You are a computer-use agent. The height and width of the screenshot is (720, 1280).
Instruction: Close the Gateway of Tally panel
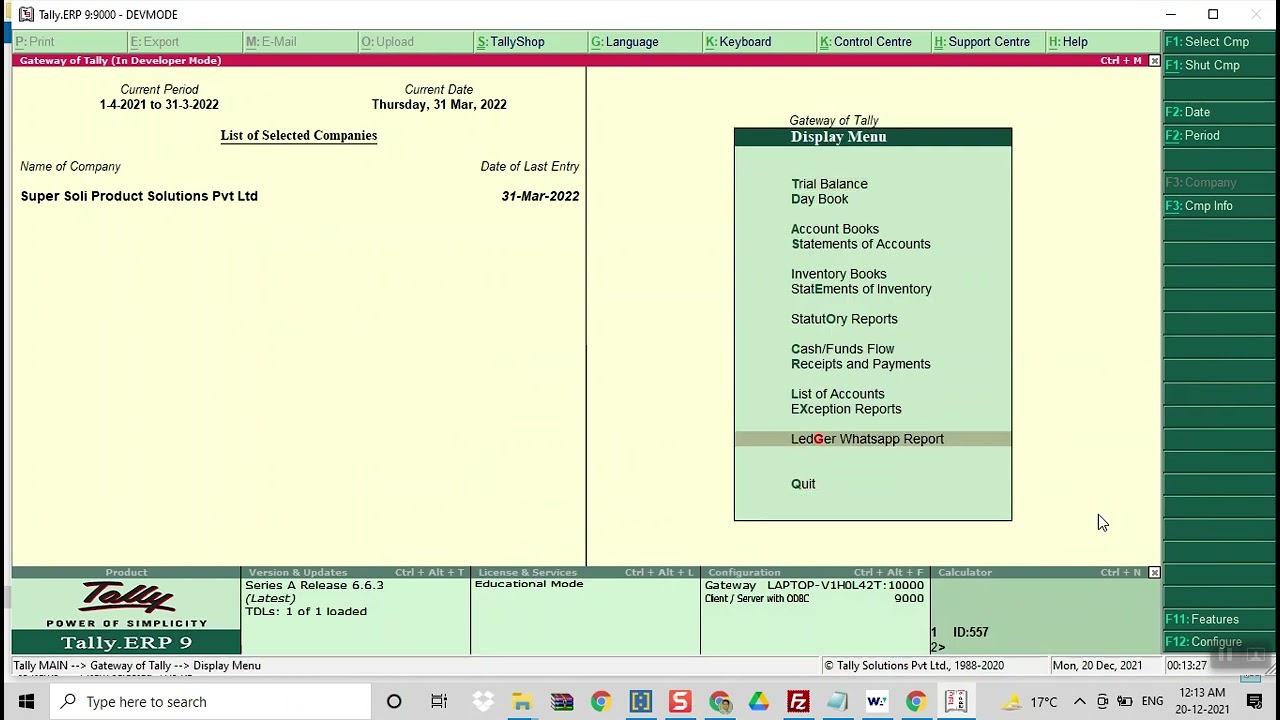tap(1154, 61)
